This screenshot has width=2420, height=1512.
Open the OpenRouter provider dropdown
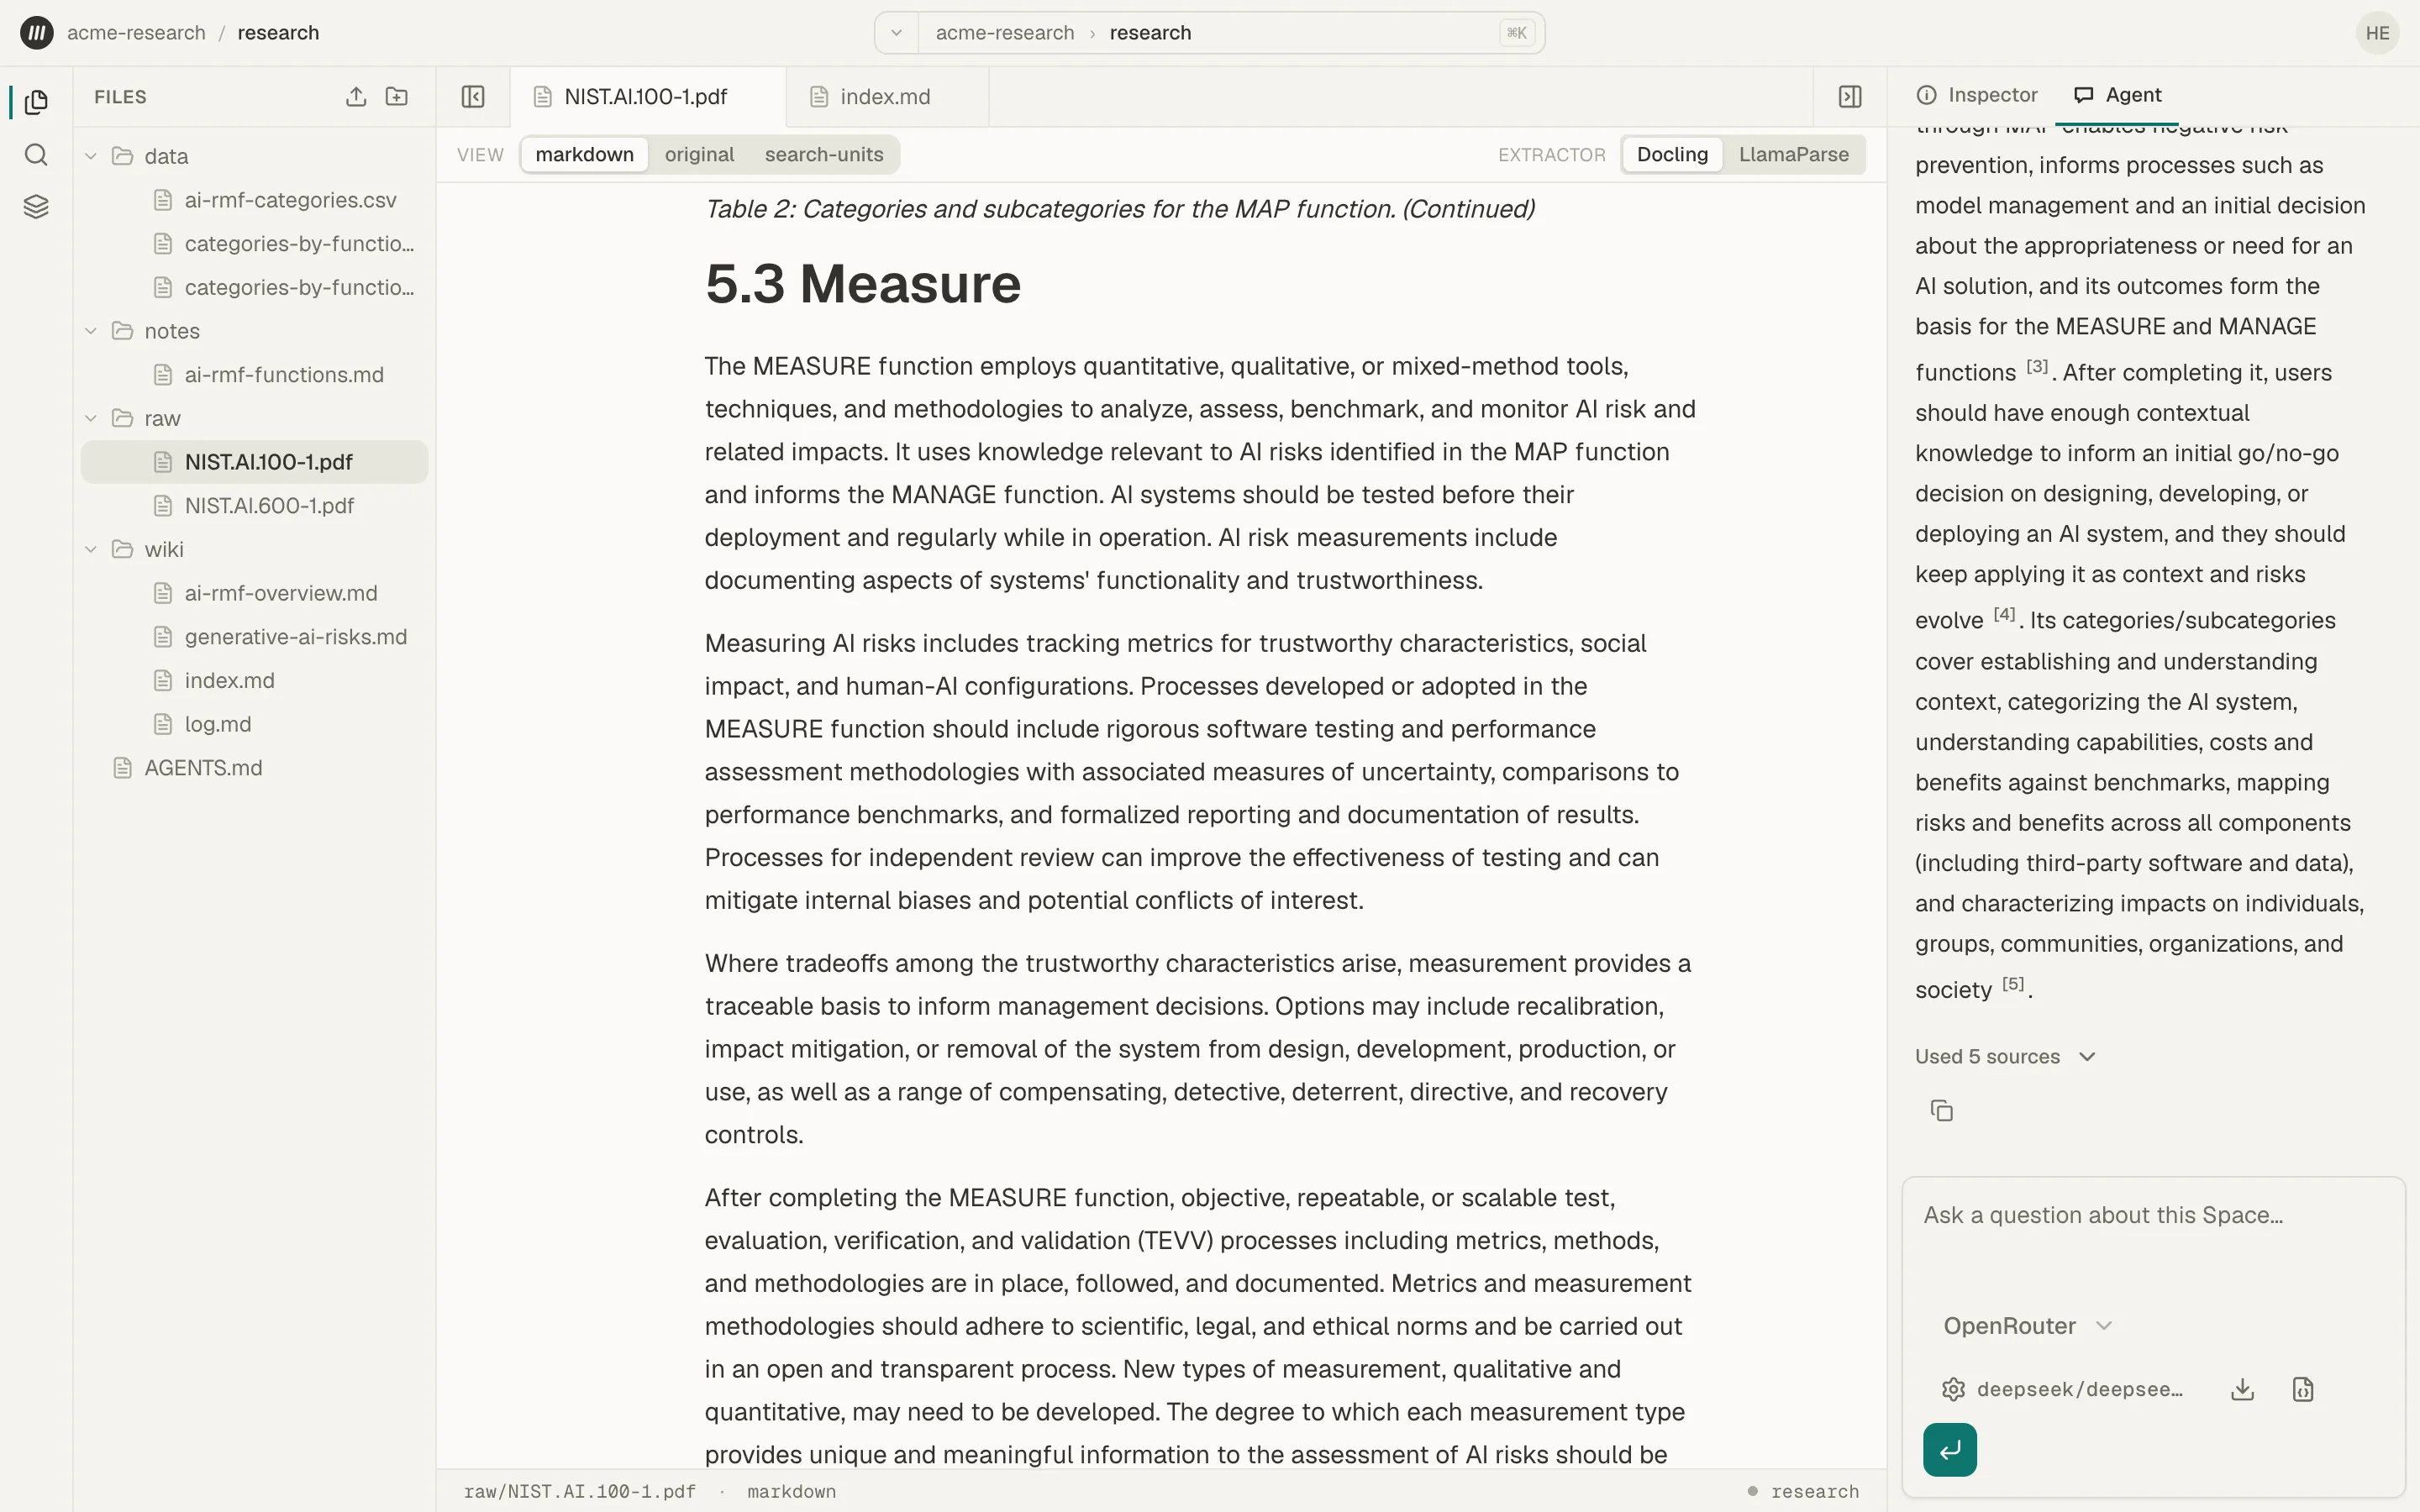[x=2028, y=1326]
